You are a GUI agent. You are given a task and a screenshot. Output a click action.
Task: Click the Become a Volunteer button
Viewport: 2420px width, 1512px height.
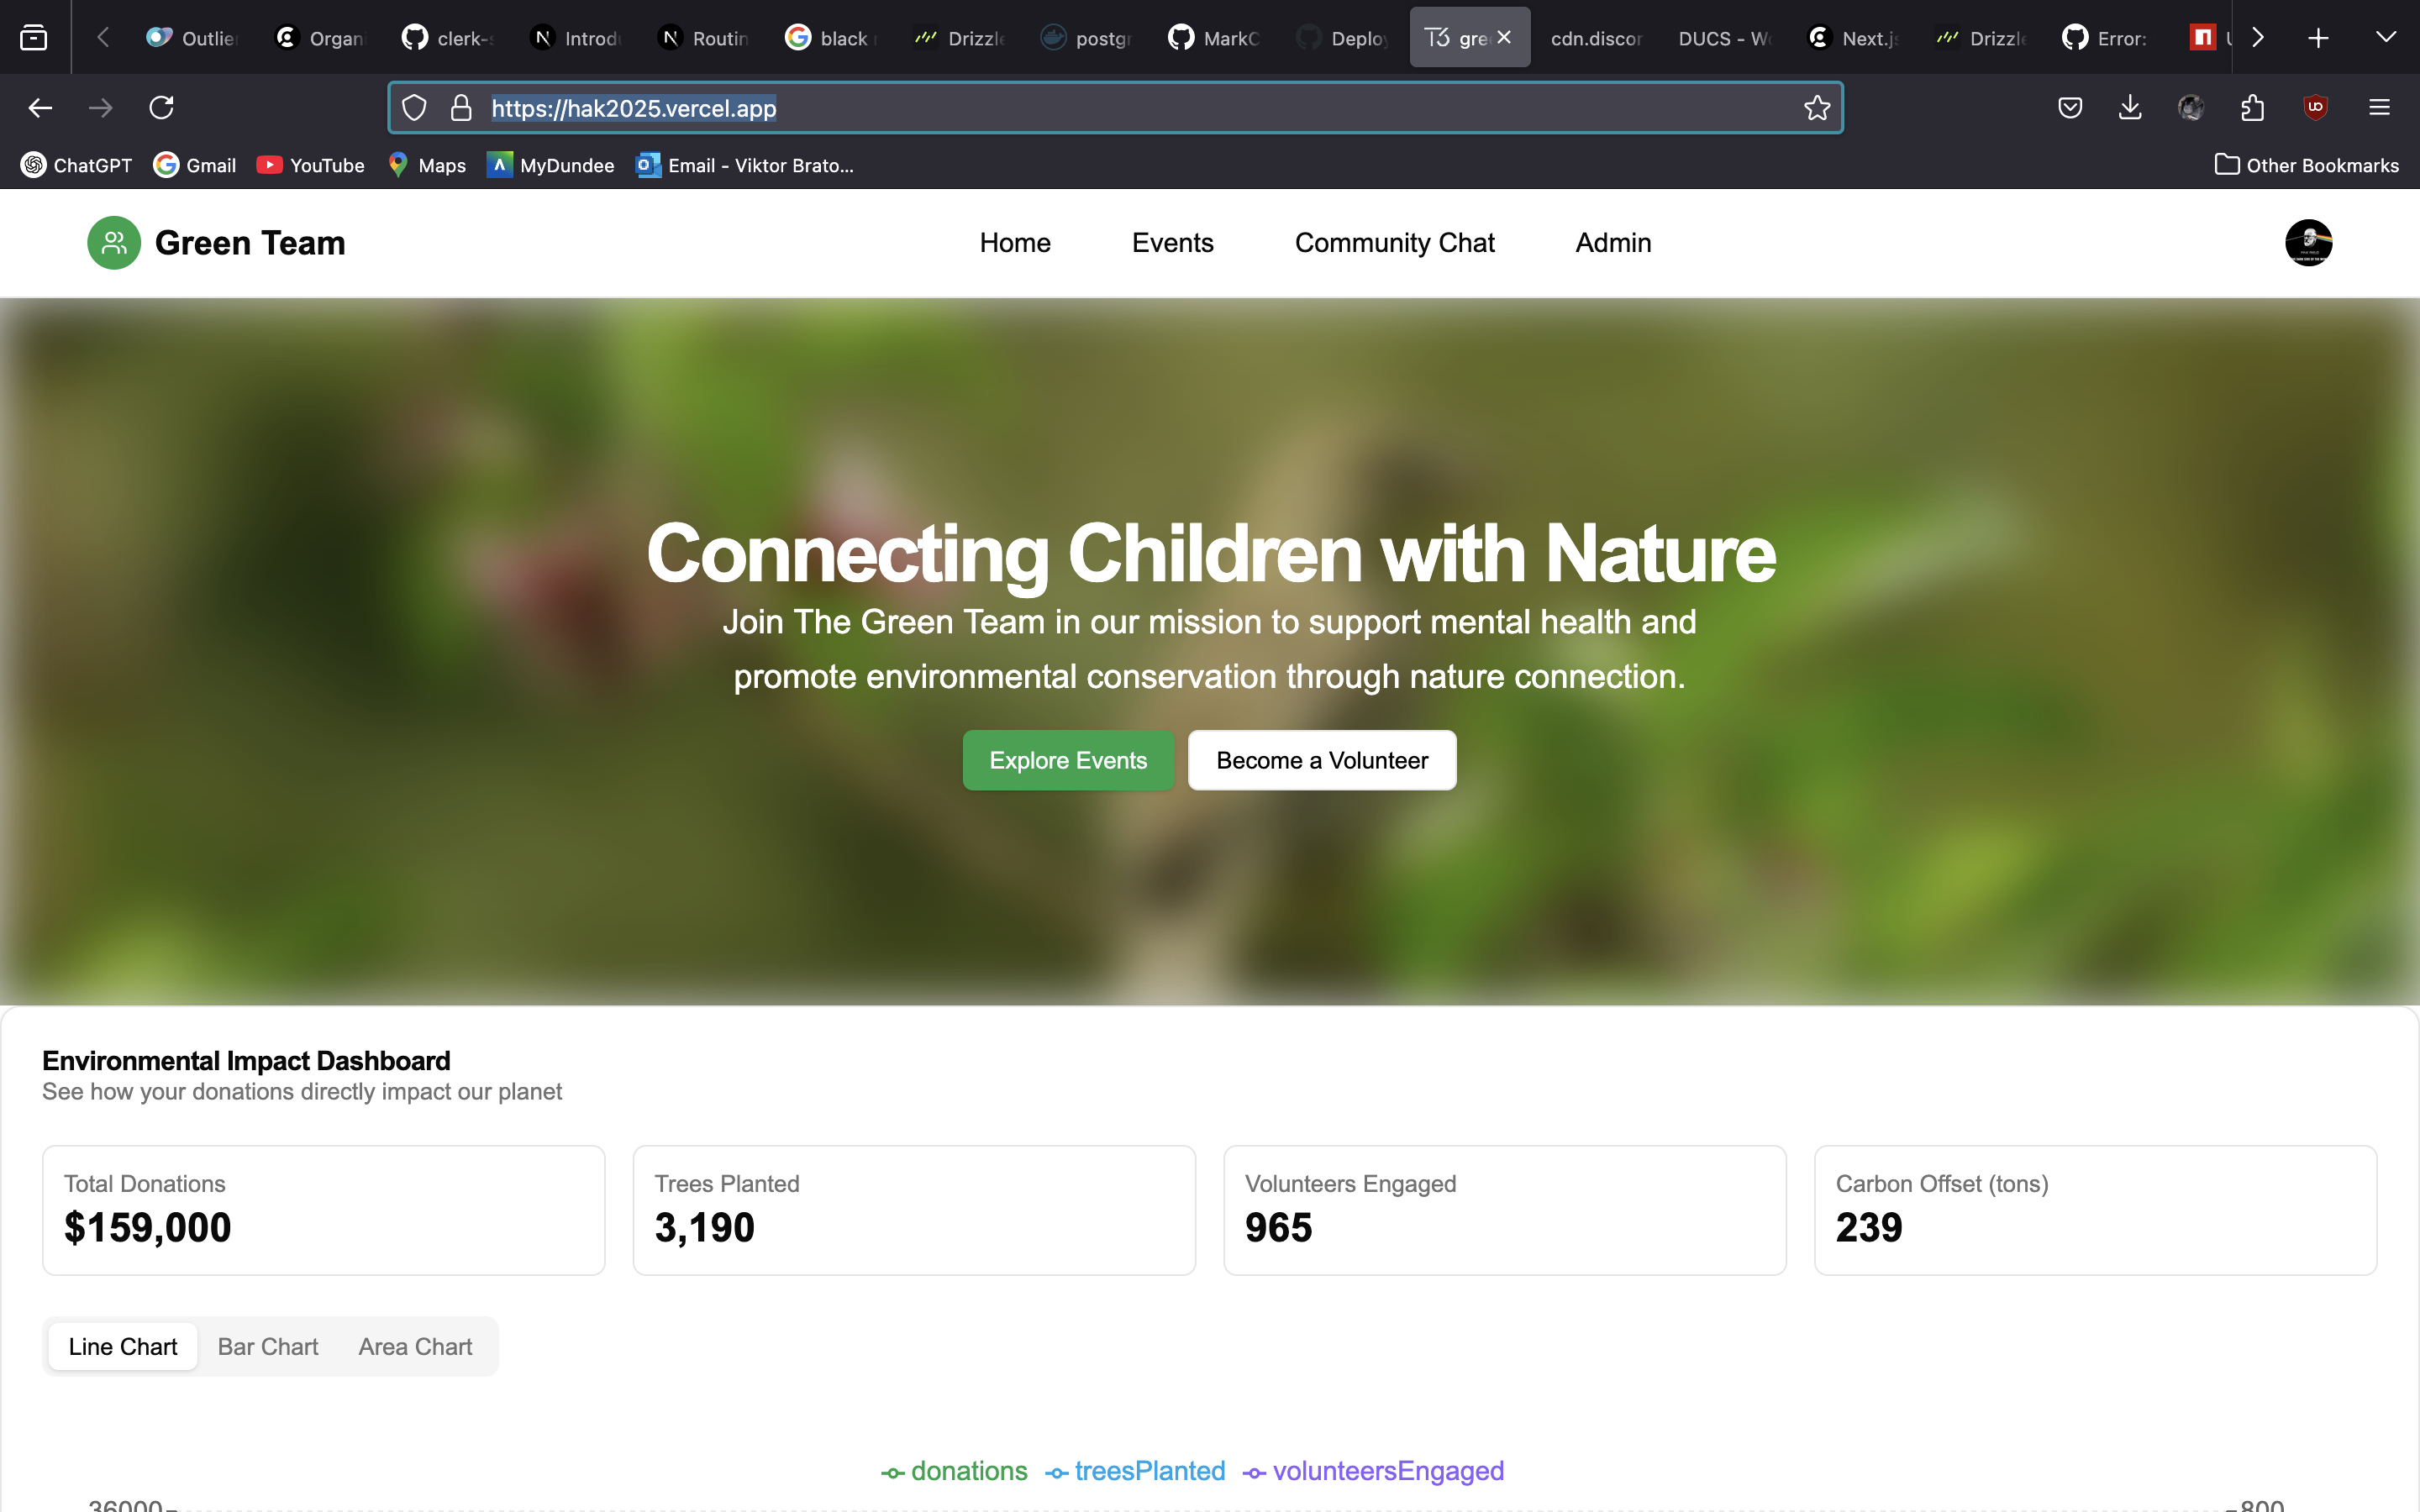click(x=1321, y=760)
